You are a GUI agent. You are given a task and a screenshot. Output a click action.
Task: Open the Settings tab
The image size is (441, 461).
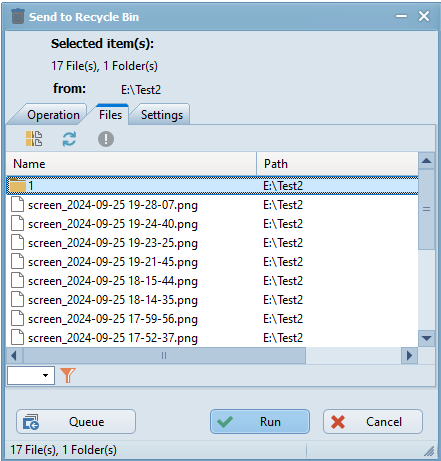[162, 115]
